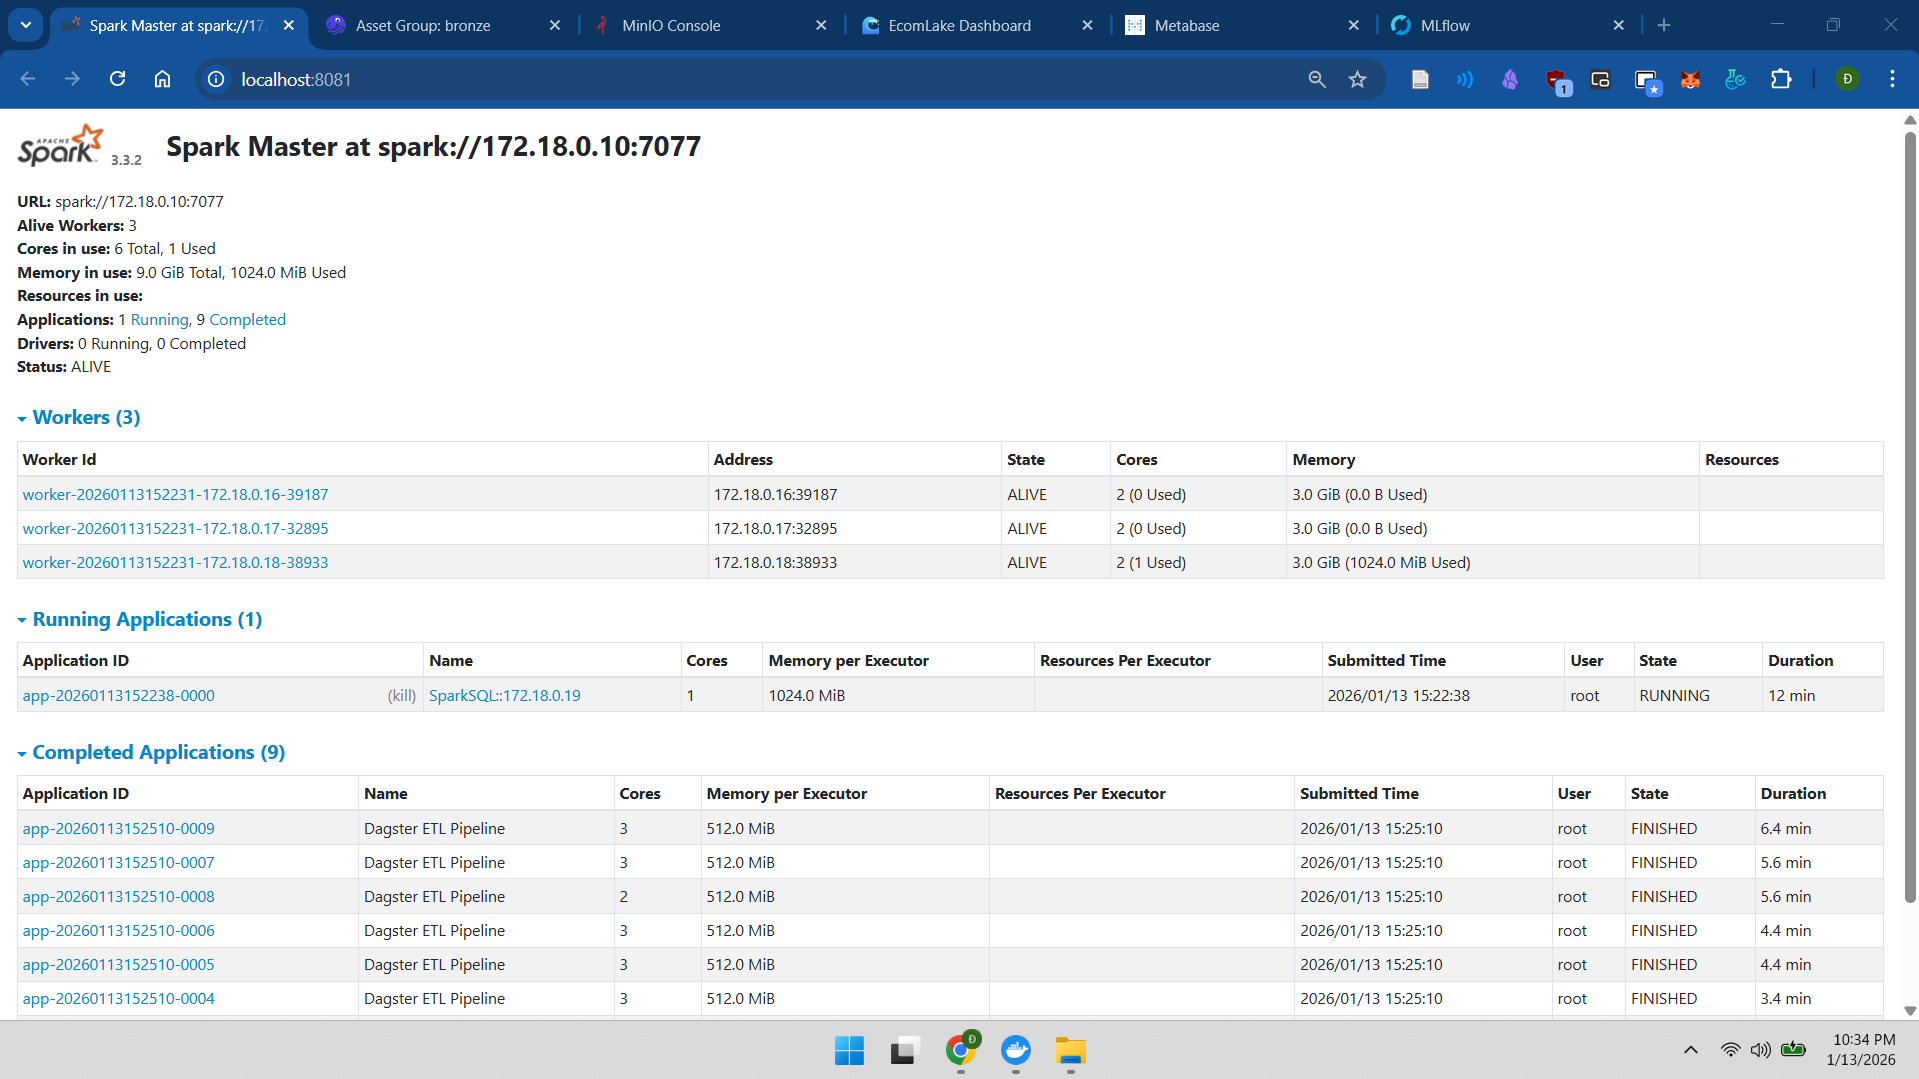Open File Explorer from the taskbar
The width and height of the screenshot is (1919, 1079).
click(x=1070, y=1051)
